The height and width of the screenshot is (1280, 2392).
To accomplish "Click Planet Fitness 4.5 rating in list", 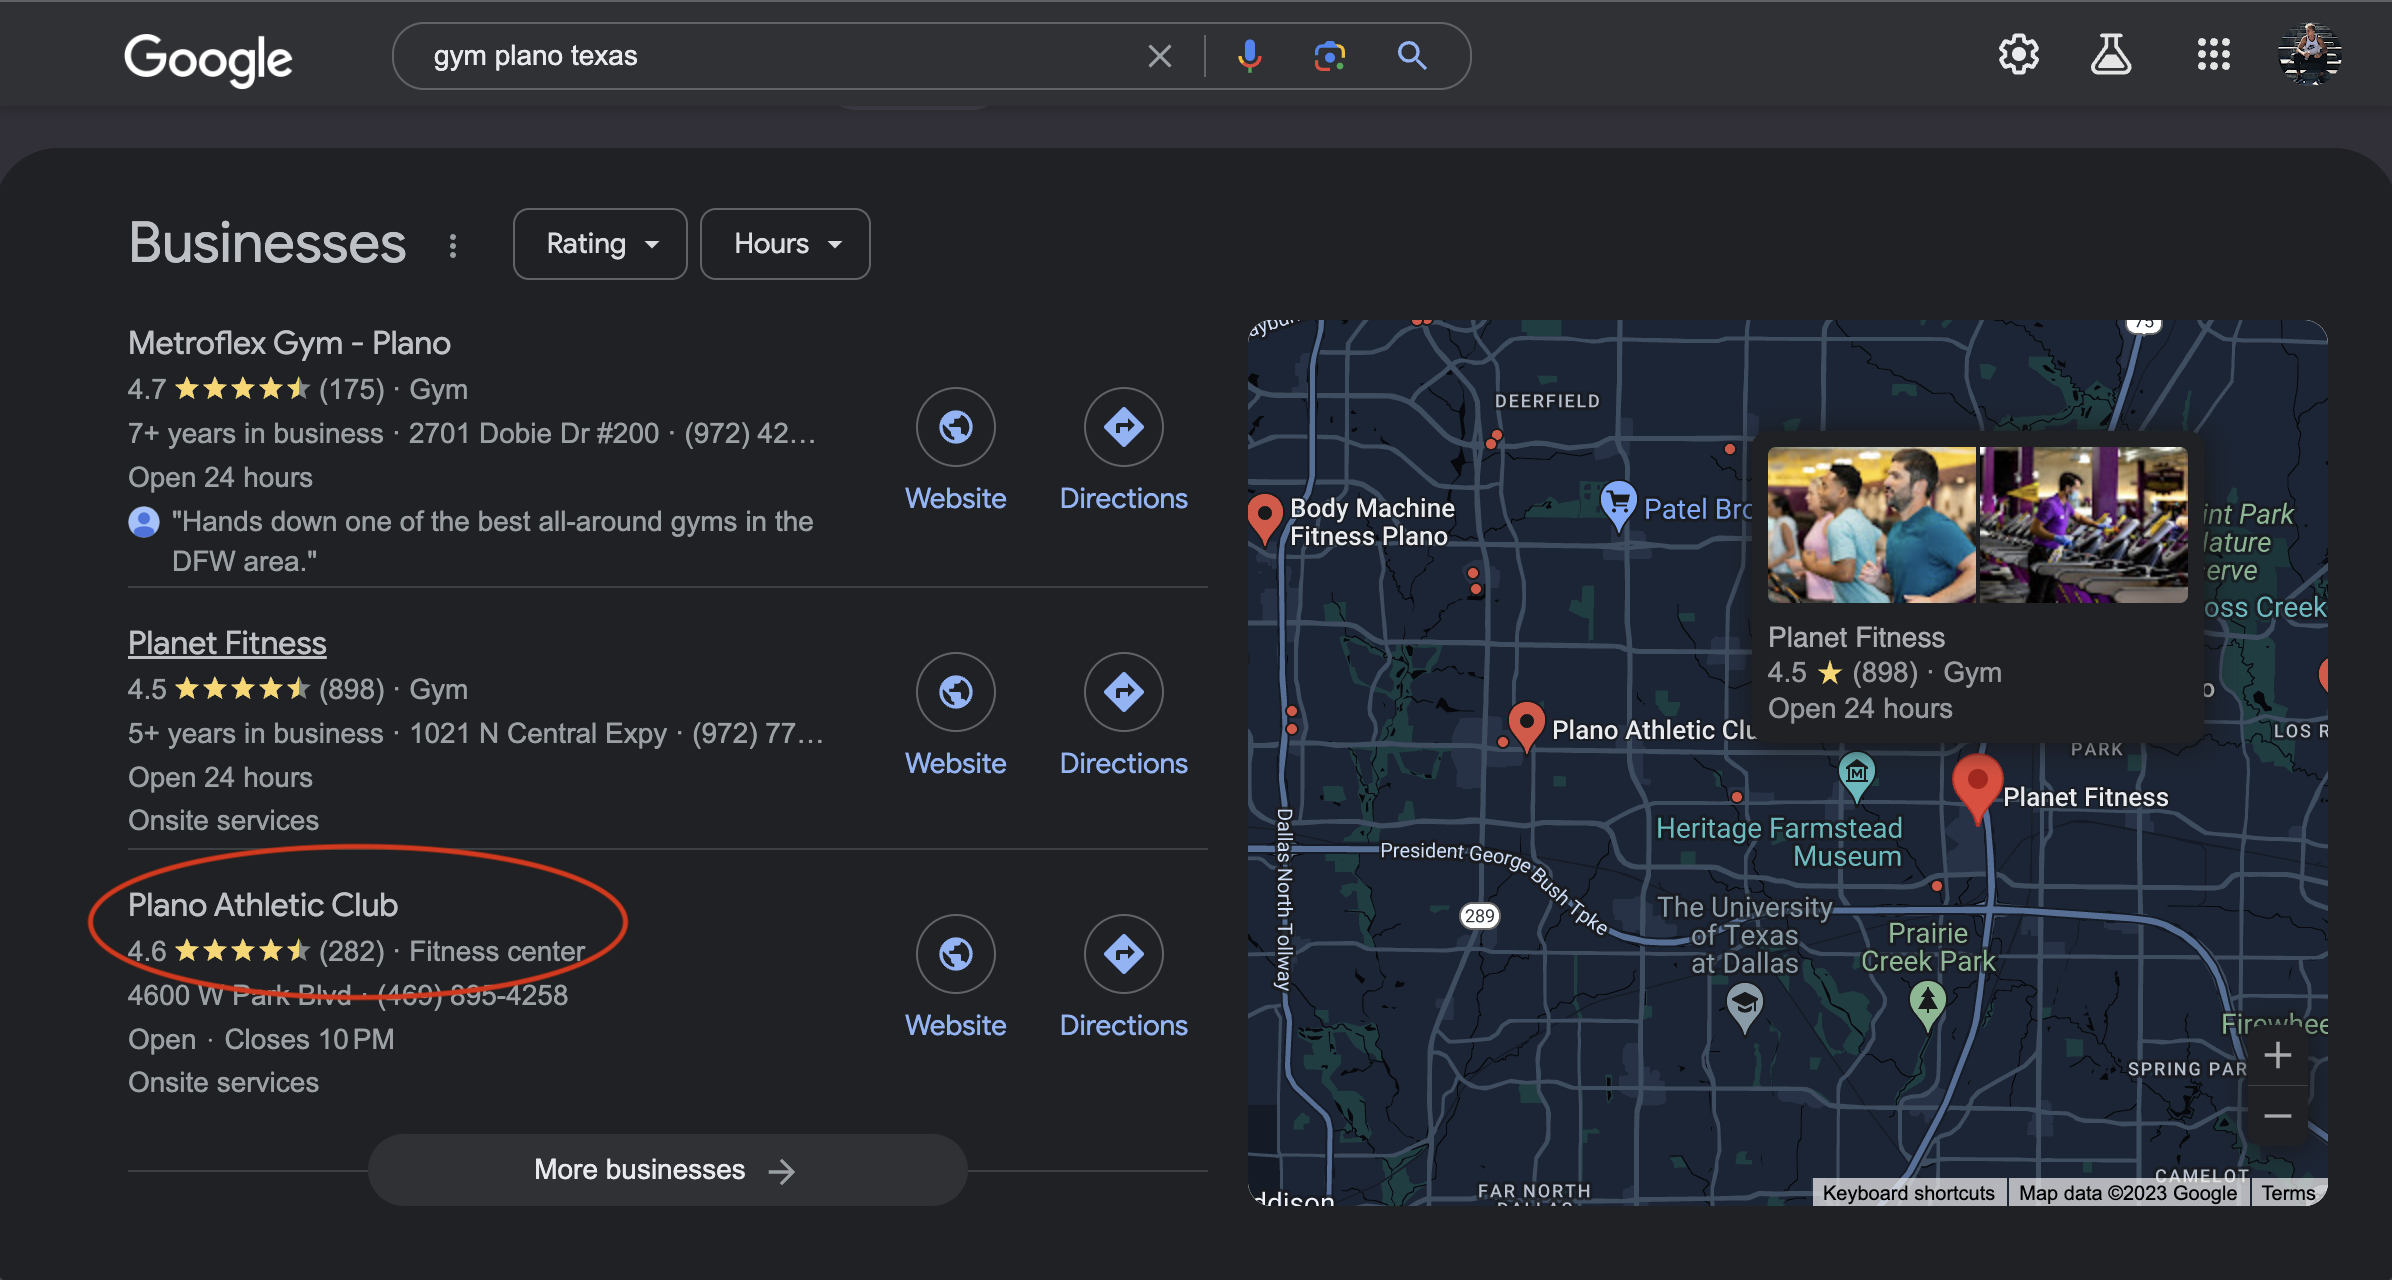I will (218, 689).
